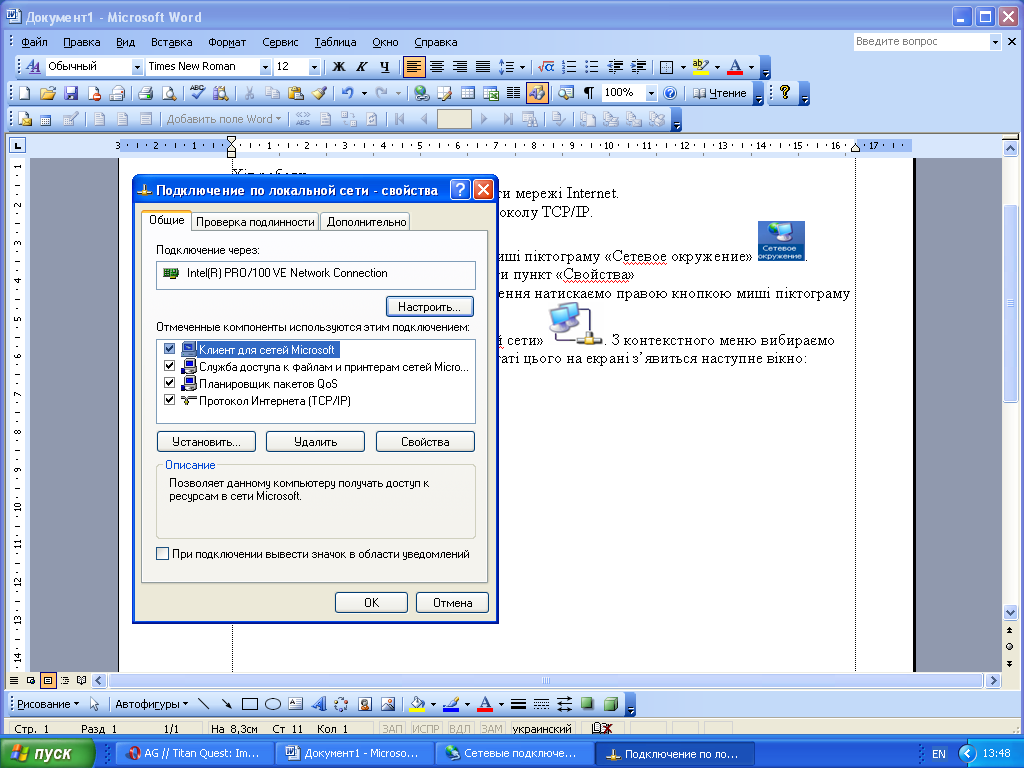Toggle bold formatting (Ж) in toolbar
This screenshot has height=768, width=1024.
339,67
